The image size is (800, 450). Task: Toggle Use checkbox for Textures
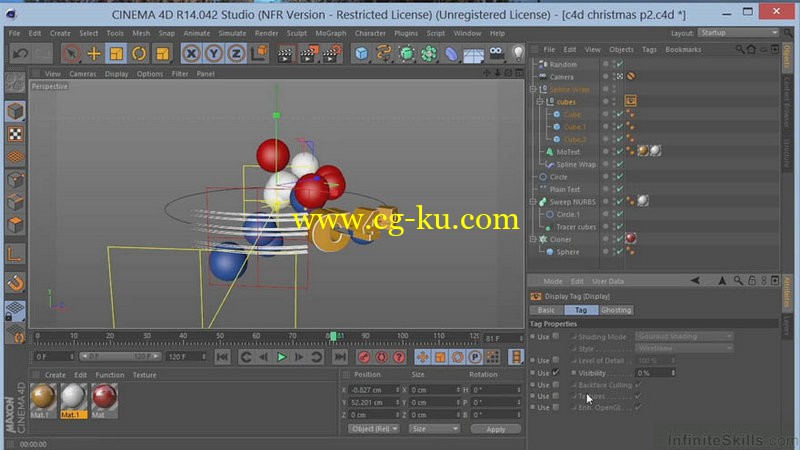point(556,396)
